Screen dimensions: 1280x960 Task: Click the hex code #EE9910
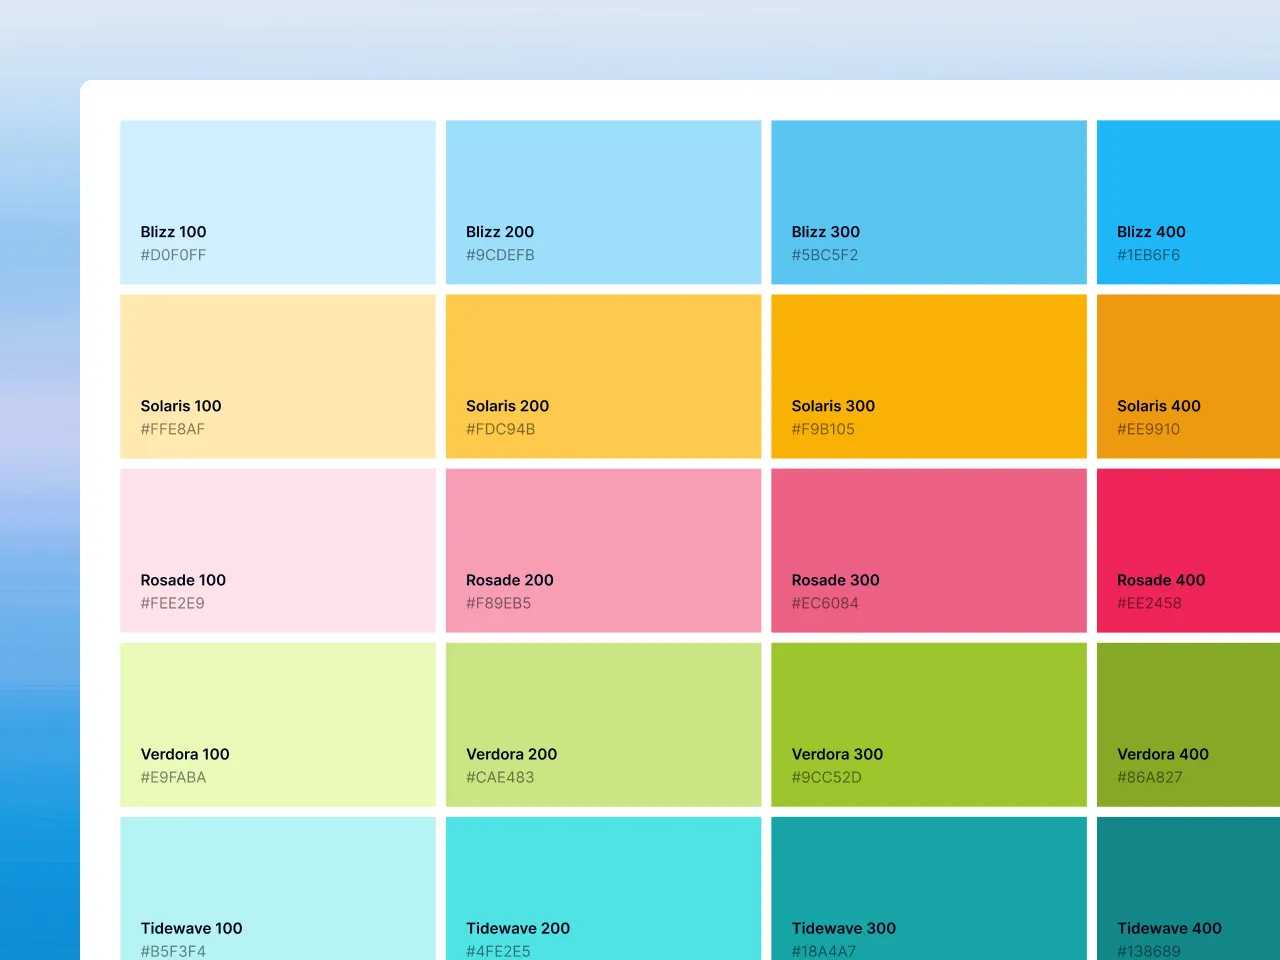coord(1148,429)
